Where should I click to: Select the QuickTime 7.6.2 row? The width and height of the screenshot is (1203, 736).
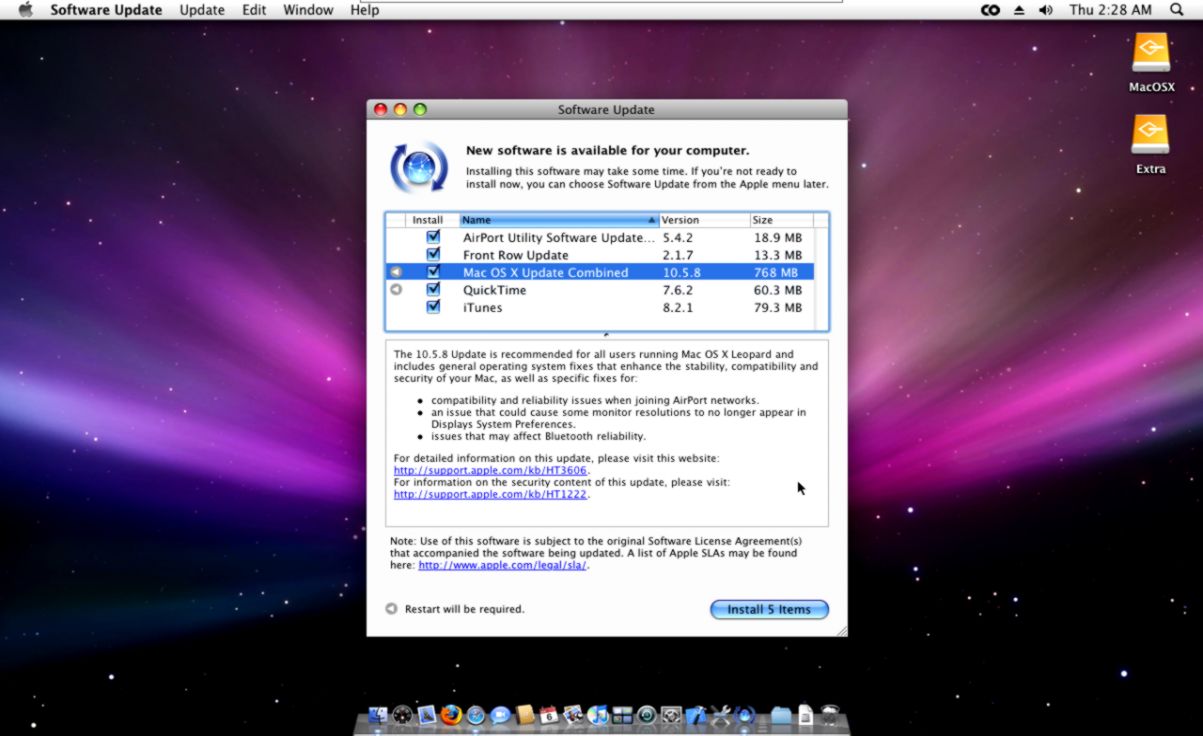tap(599, 290)
